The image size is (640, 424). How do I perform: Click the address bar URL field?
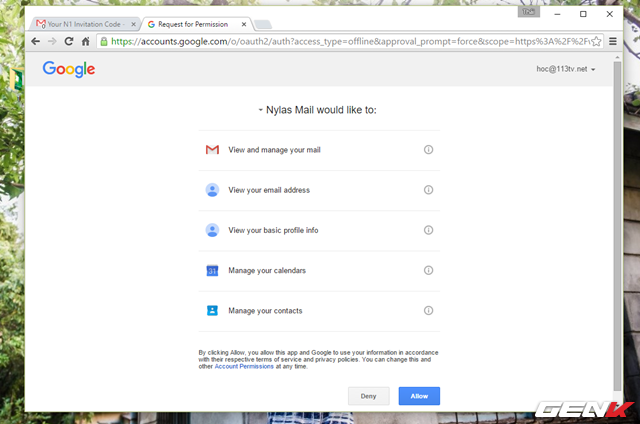349,41
